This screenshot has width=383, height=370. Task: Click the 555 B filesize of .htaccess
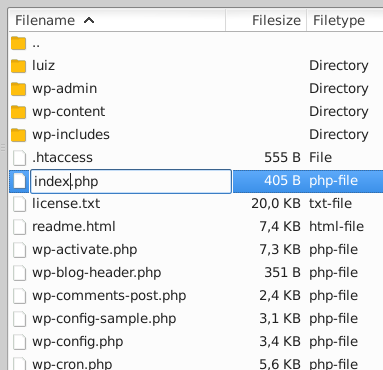[282, 157]
